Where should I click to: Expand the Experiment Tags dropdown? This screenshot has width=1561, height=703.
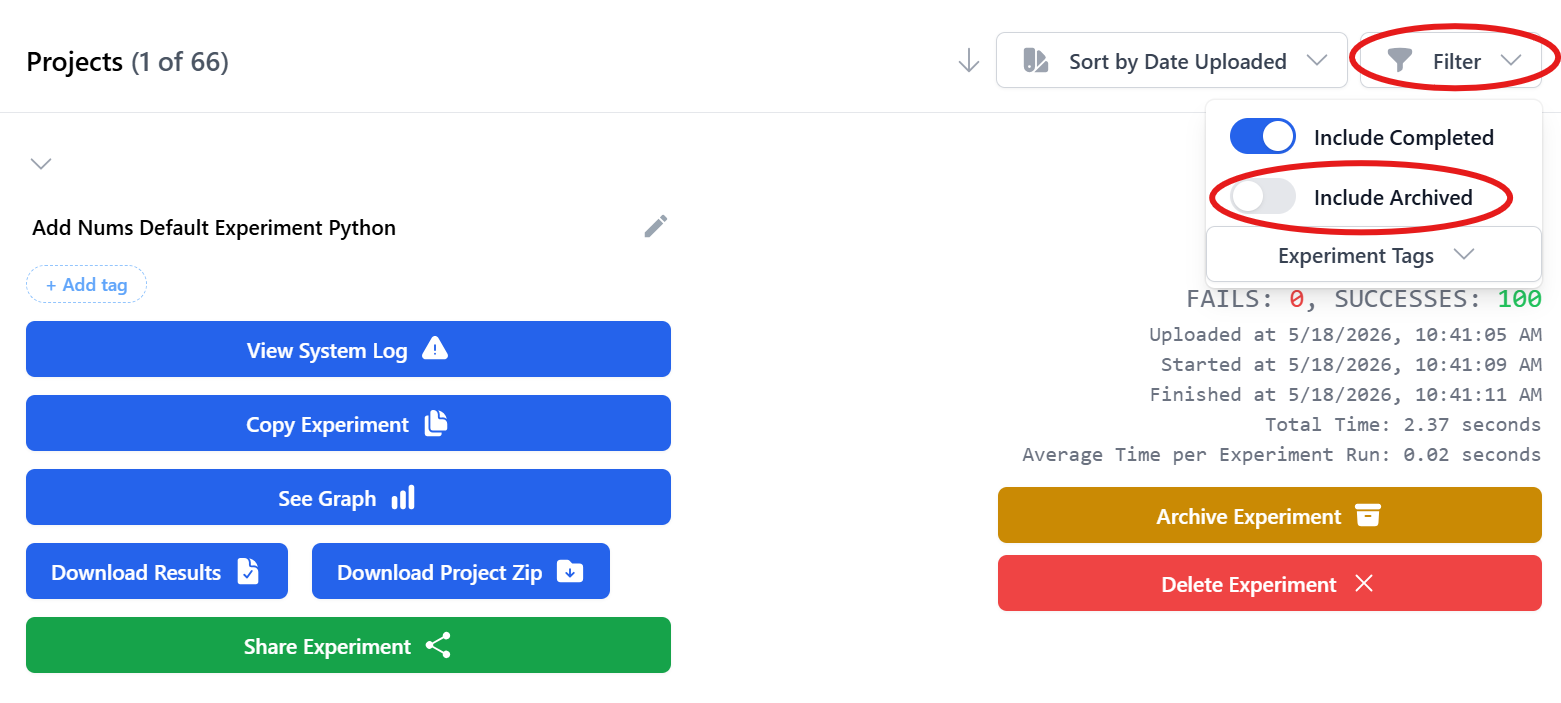(1374, 255)
